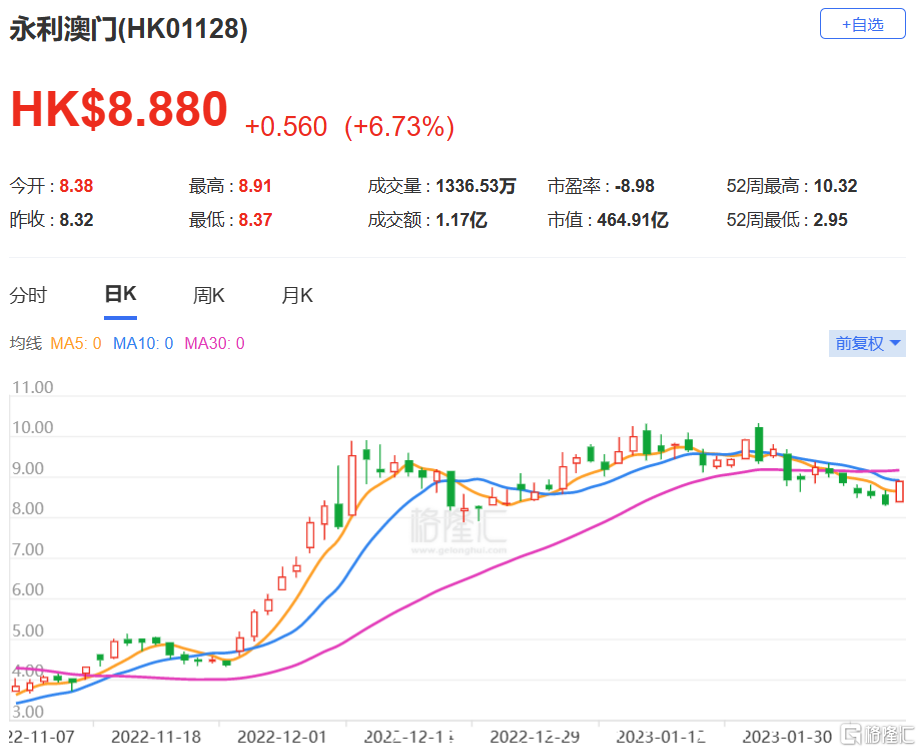Click the price change +0.560 value

[x=286, y=126]
